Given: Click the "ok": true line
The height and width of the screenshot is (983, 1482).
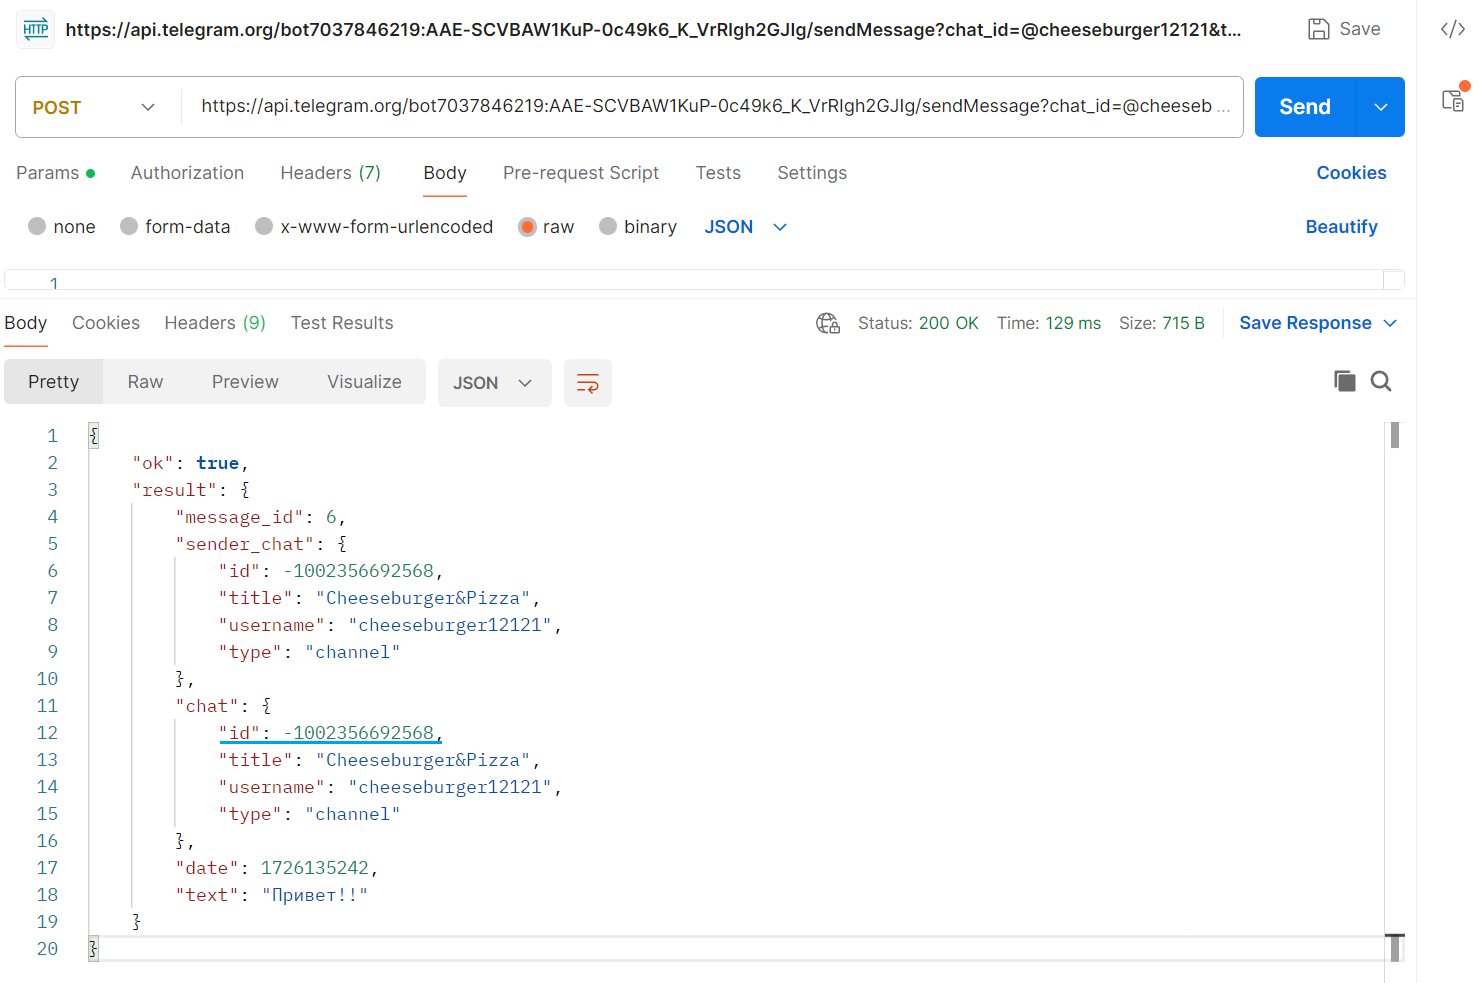Looking at the screenshot, I should [x=190, y=463].
